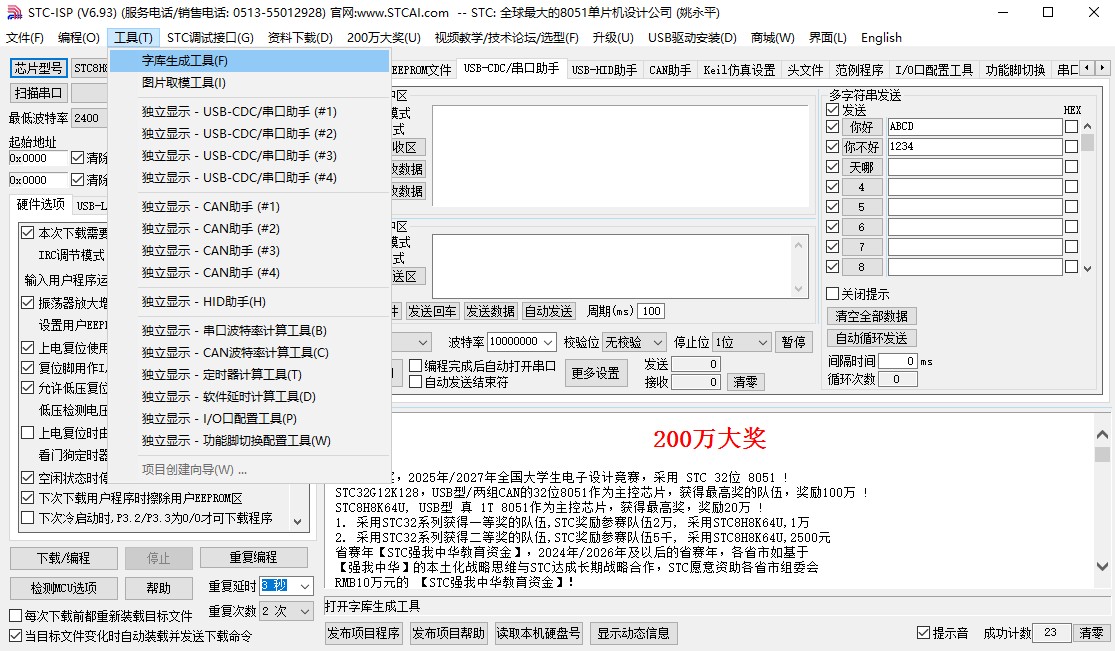Toggle 每次下载前都重新装载目标文件 checkbox
Viewport: 1115px width, 651px height.
[16, 615]
